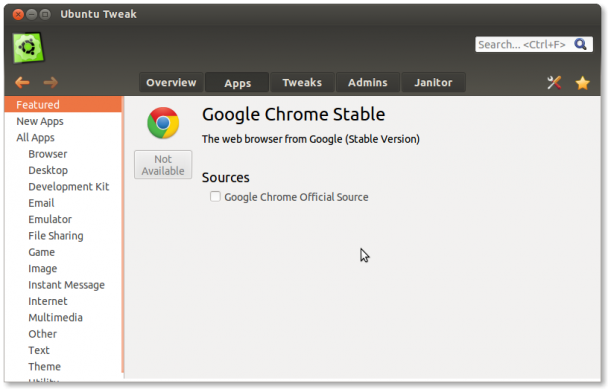The image size is (608, 389).
Task: Click the forward arrow navigation icon
Action: pyautogui.click(x=50, y=82)
